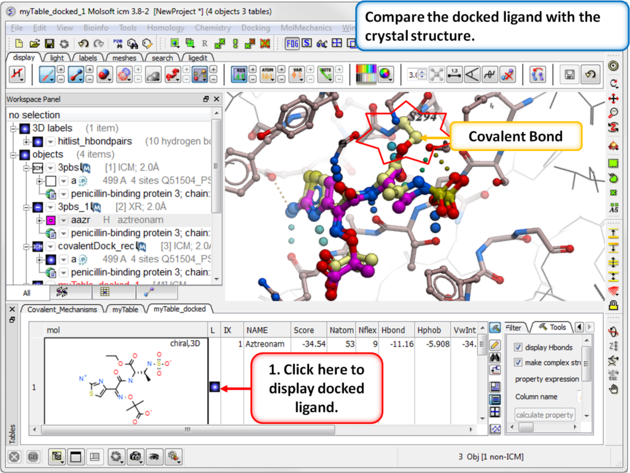Expand the hitlist_hbondpairs node

click(x=27, y=141)
